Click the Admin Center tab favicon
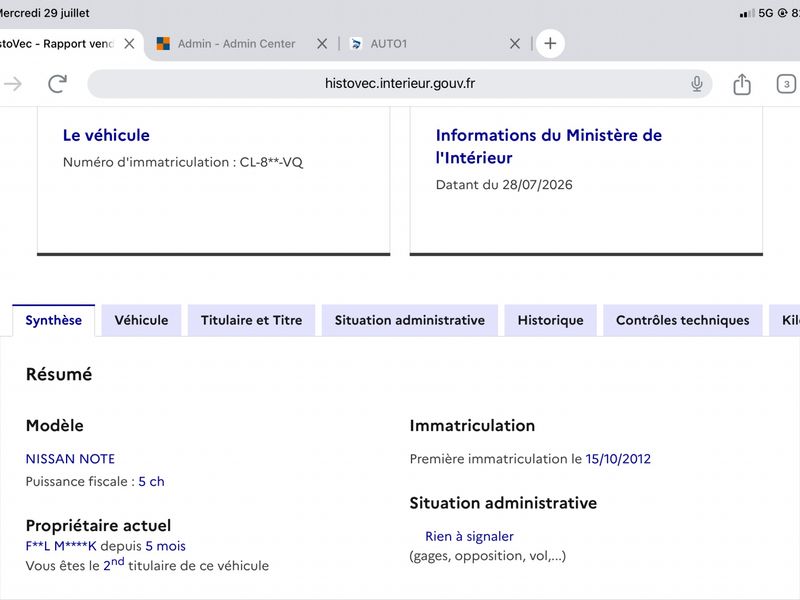 tap(163, 44)
